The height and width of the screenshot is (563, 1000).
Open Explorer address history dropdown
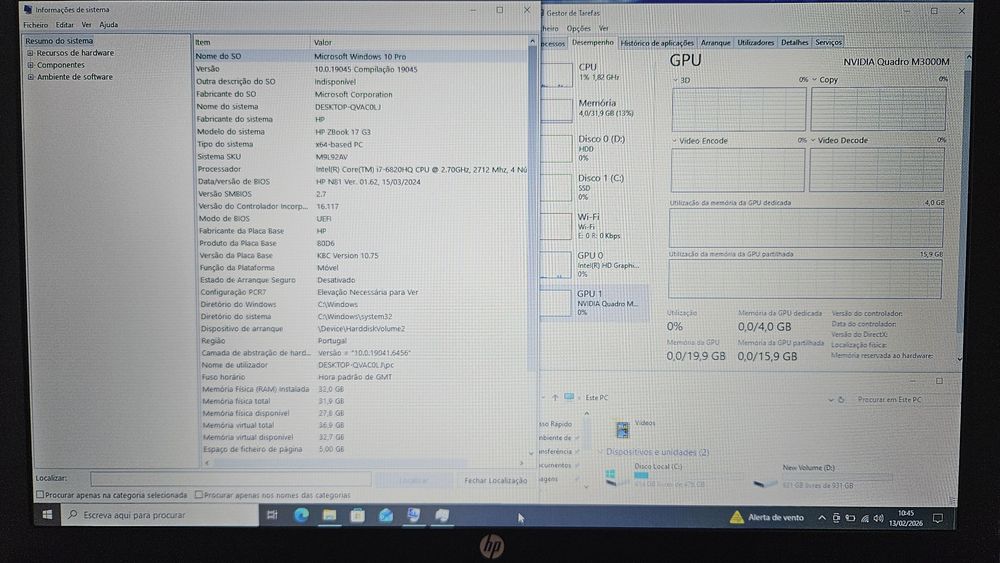(830, 400)
